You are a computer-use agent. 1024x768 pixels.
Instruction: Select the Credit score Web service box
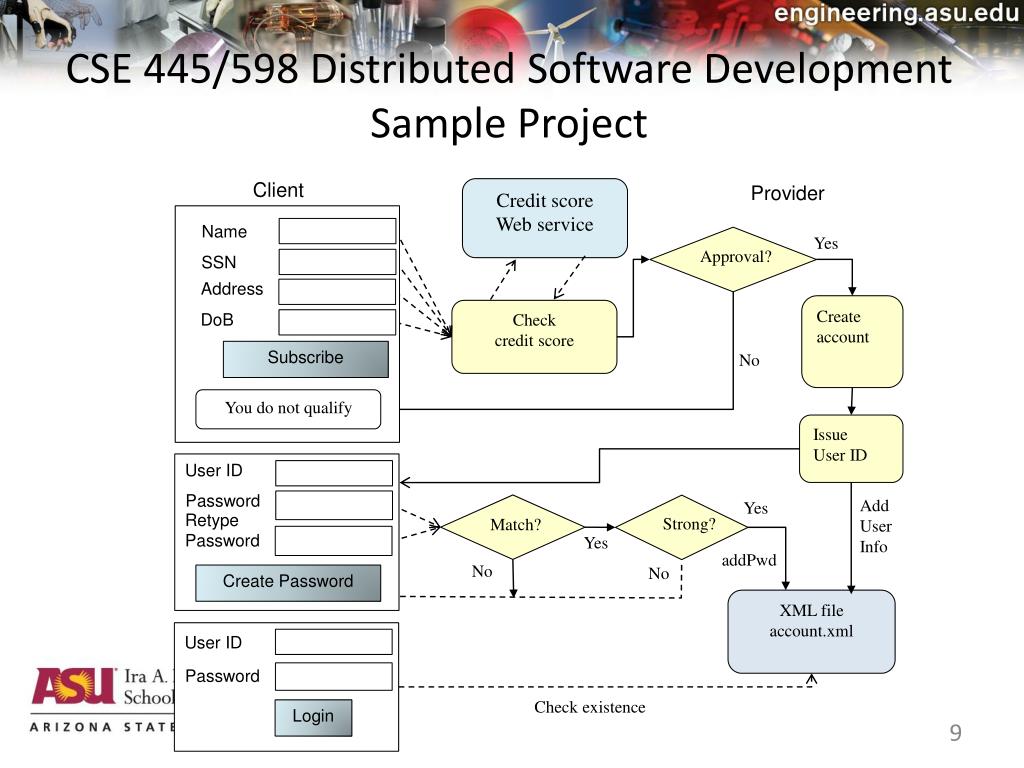[545, 217]
